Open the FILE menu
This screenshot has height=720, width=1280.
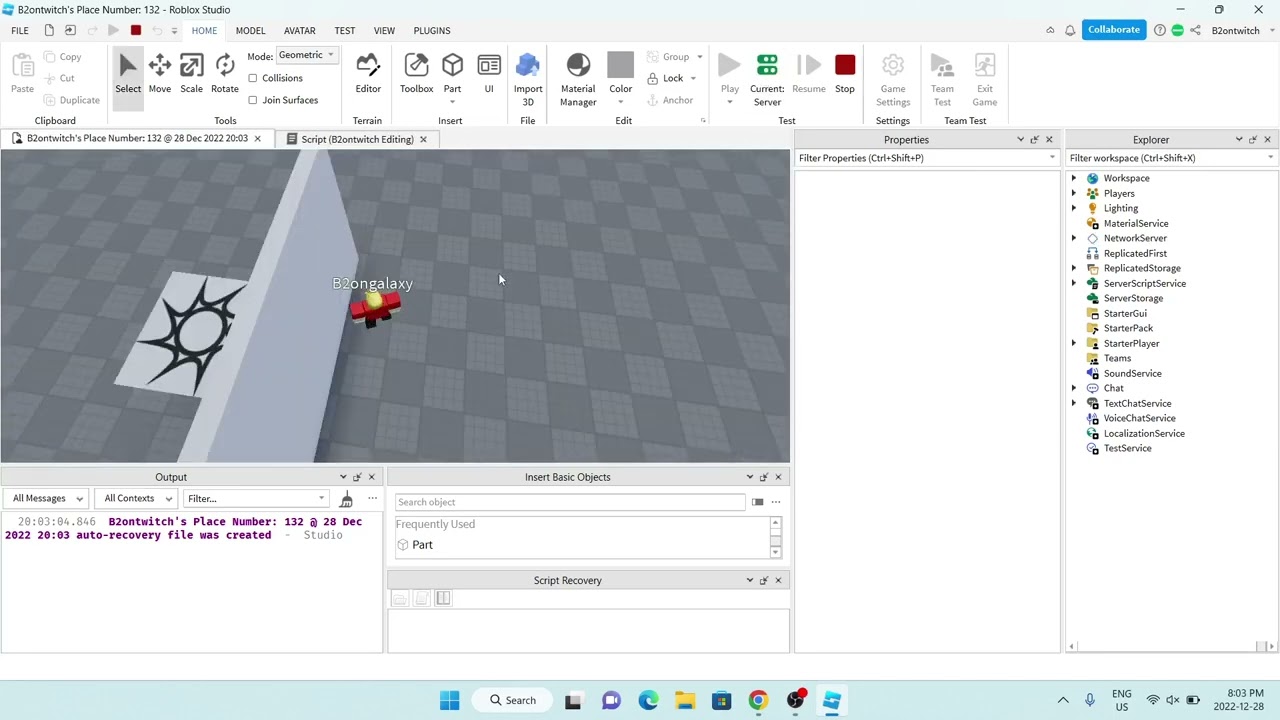(x=20, y=30)
